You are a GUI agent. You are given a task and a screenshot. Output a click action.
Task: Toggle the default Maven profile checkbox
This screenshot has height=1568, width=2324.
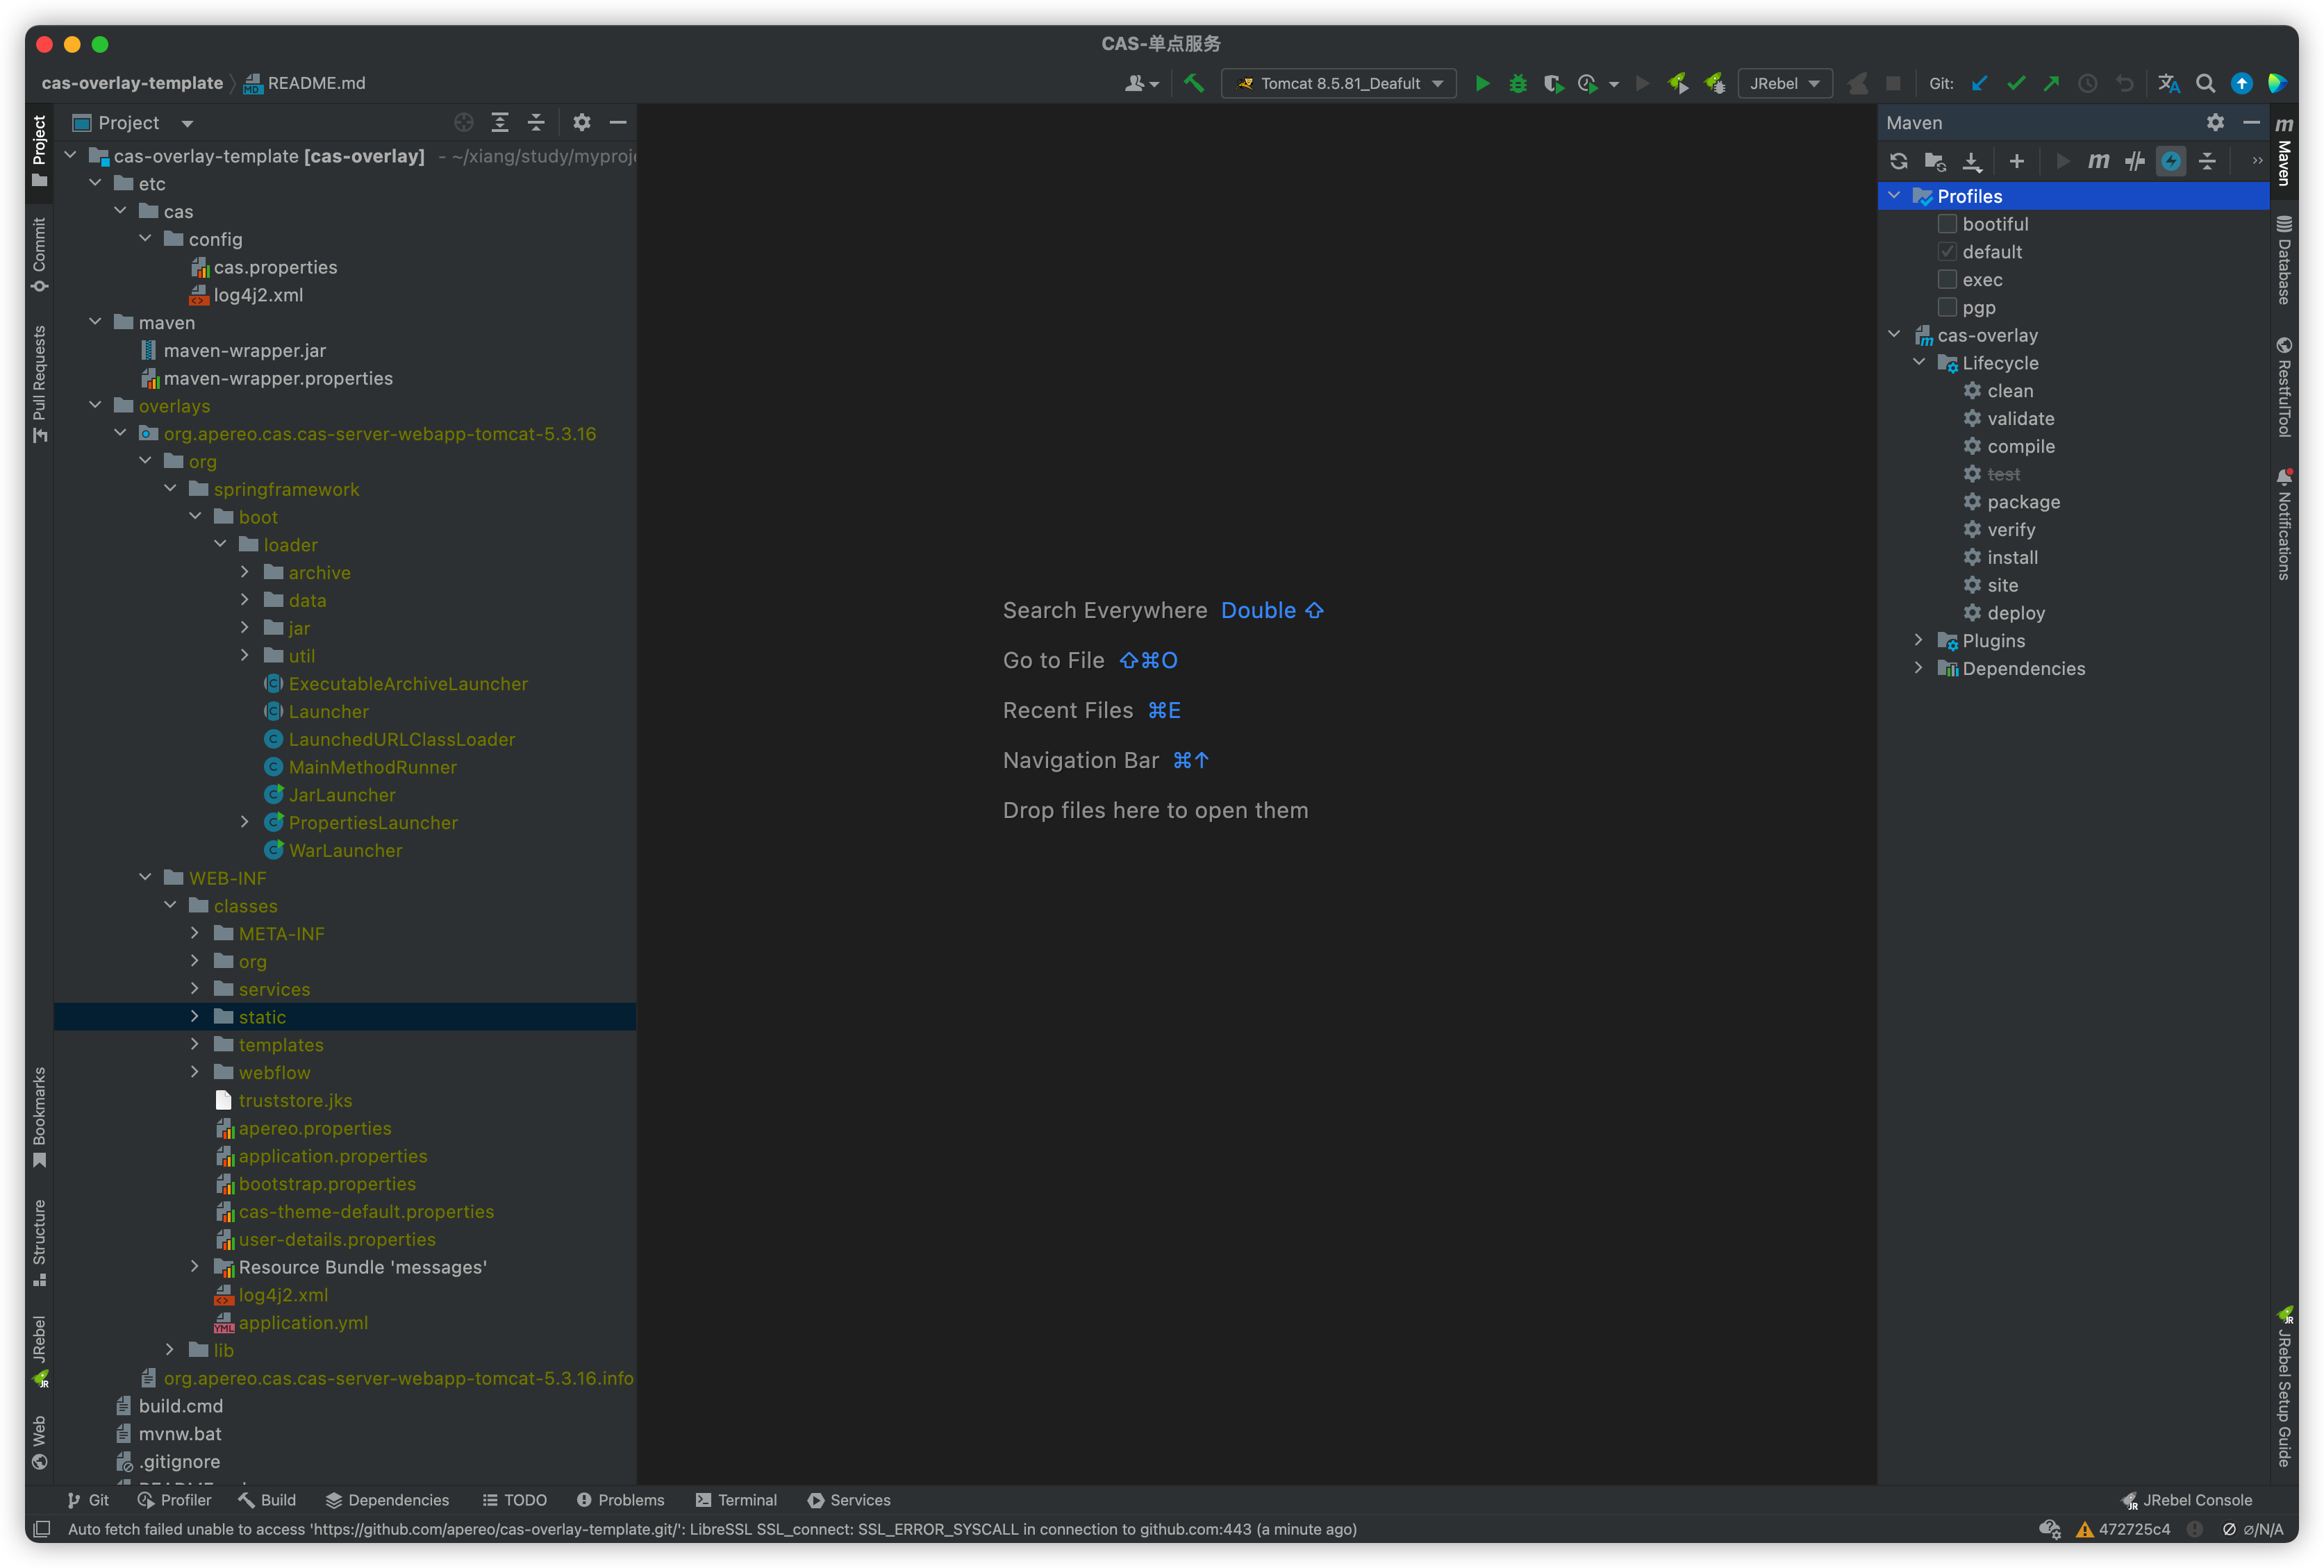tap(1947, 252)
